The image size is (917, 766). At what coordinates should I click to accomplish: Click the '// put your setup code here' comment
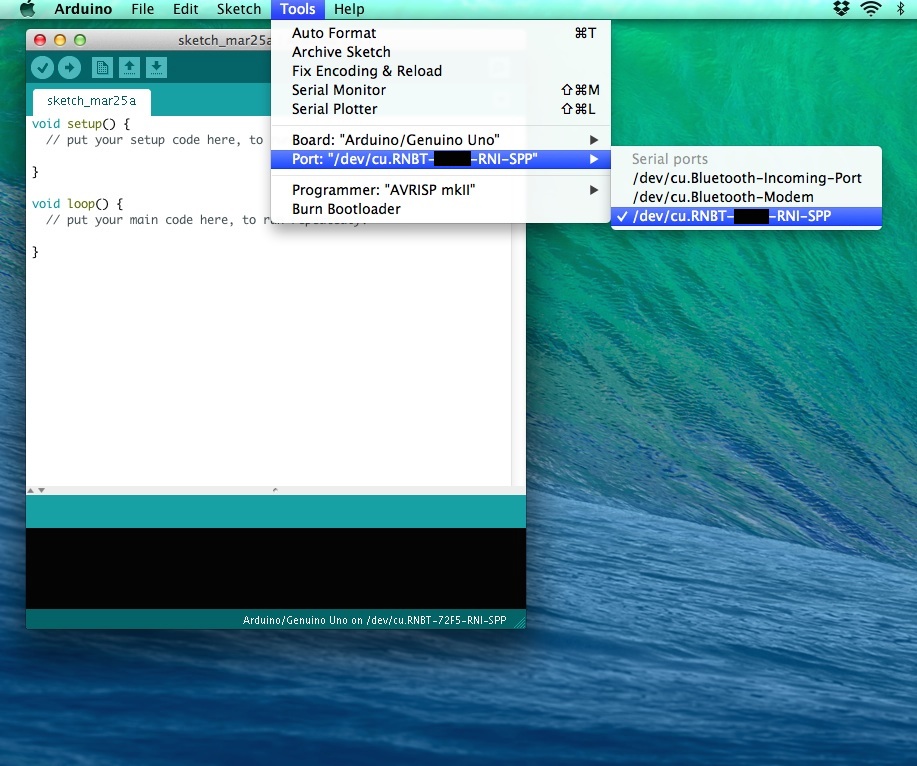(x=154, y=140)
